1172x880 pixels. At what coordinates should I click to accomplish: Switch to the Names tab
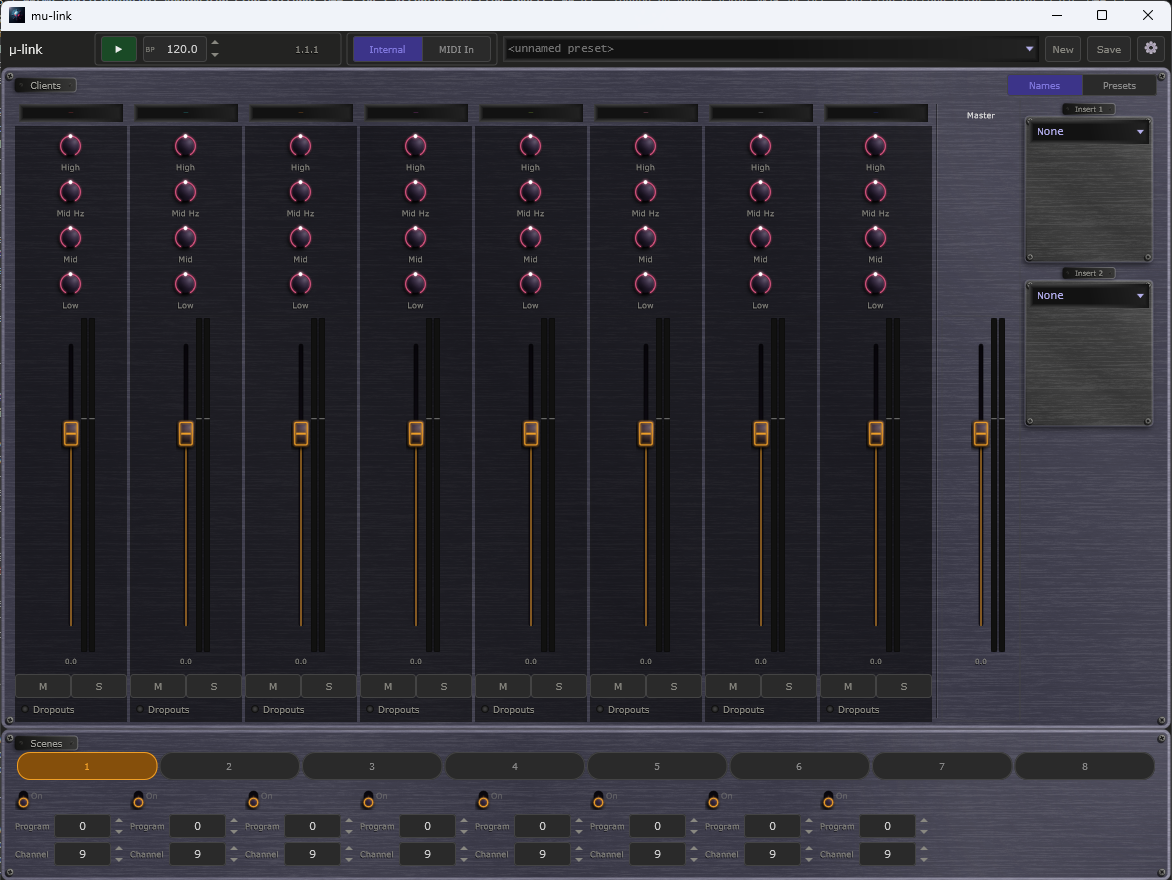[x=1044, y=85]
